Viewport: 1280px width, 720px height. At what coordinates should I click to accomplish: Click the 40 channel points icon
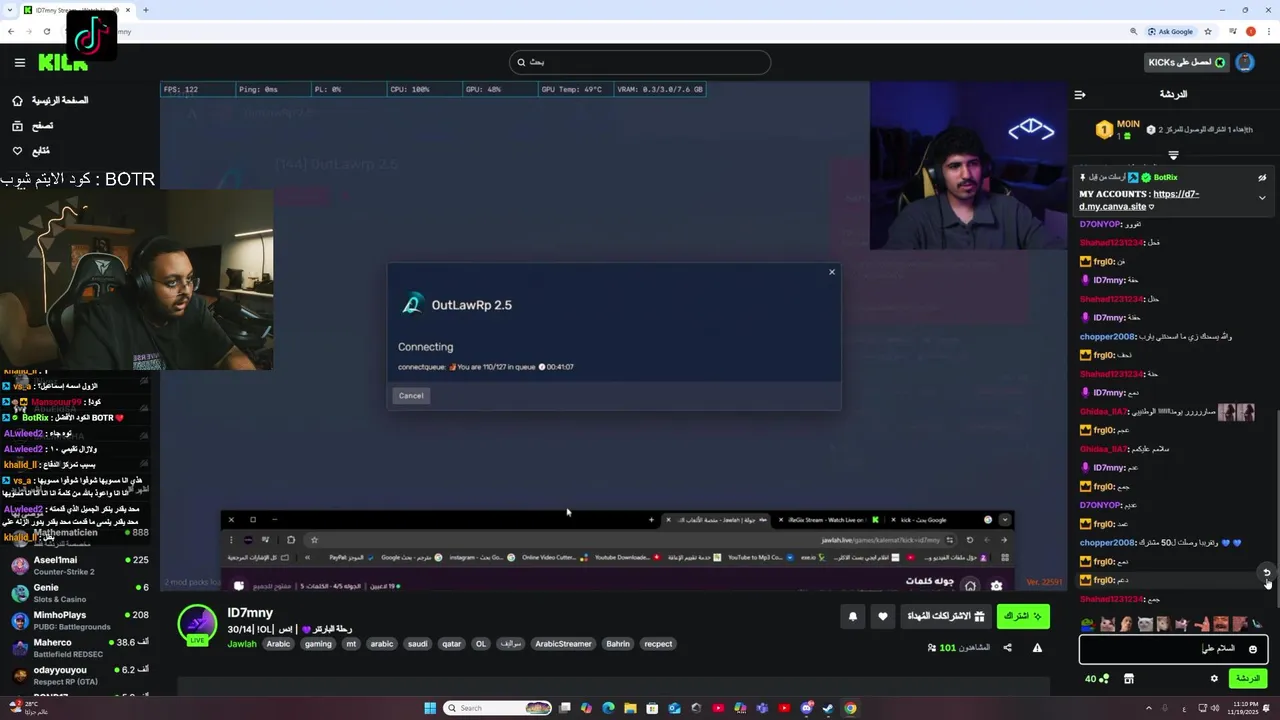[x=1097, y=678]
